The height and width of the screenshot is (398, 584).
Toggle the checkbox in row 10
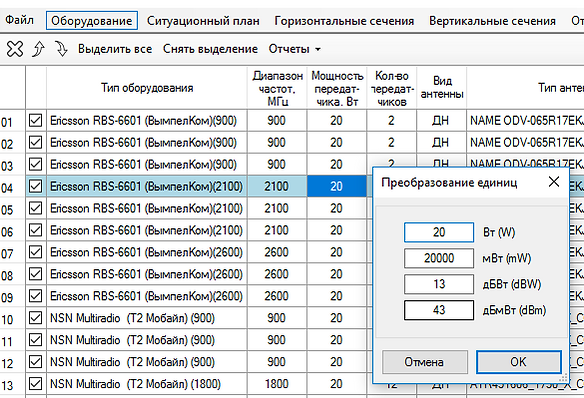tap(35, 318)
